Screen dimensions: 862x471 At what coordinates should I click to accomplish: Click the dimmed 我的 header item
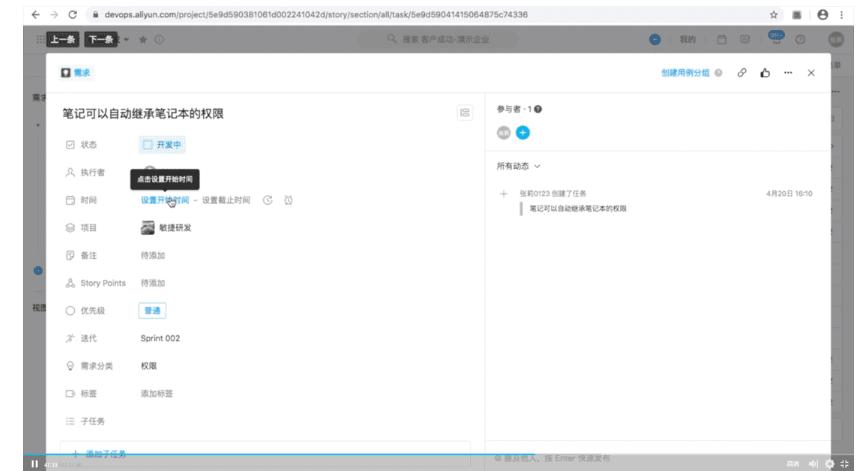pyautogui.click(x=688, y=40)
